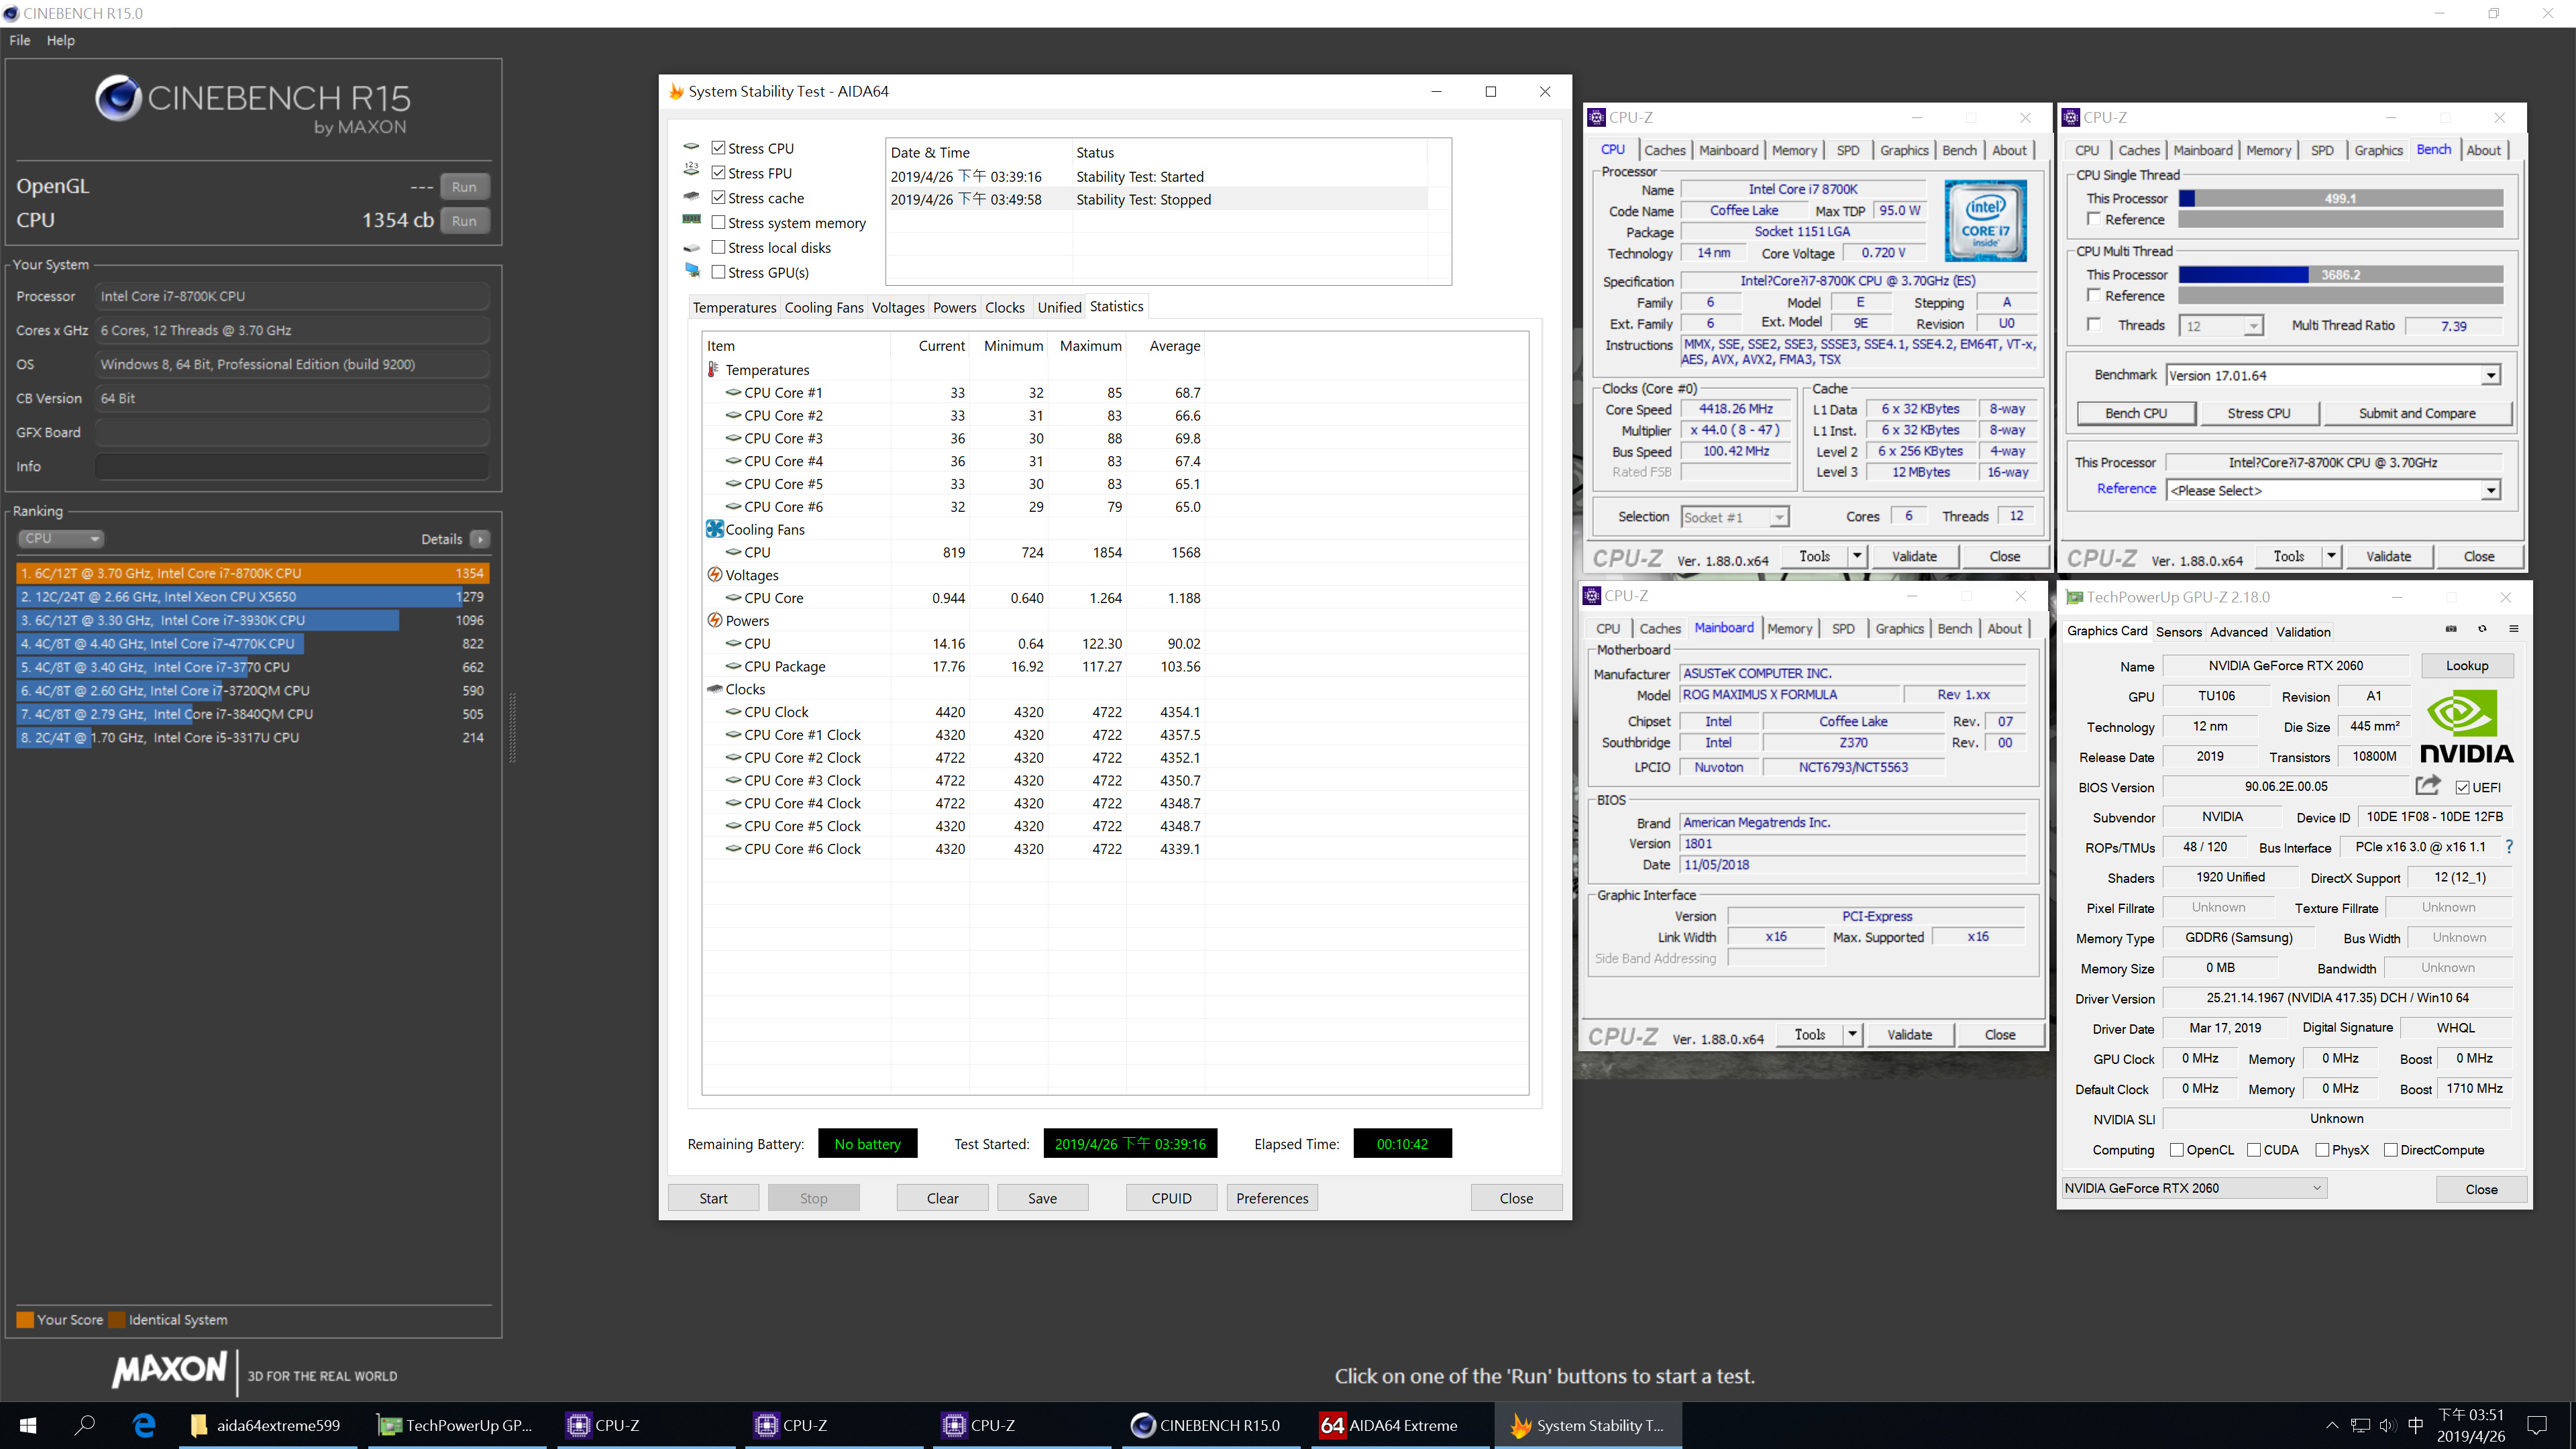Viewport: 2576px width, 1449px height.
Task: Open Tools dropdown arrow in CPU-Z Mainboard window
Action: tap(1852, 1034)
